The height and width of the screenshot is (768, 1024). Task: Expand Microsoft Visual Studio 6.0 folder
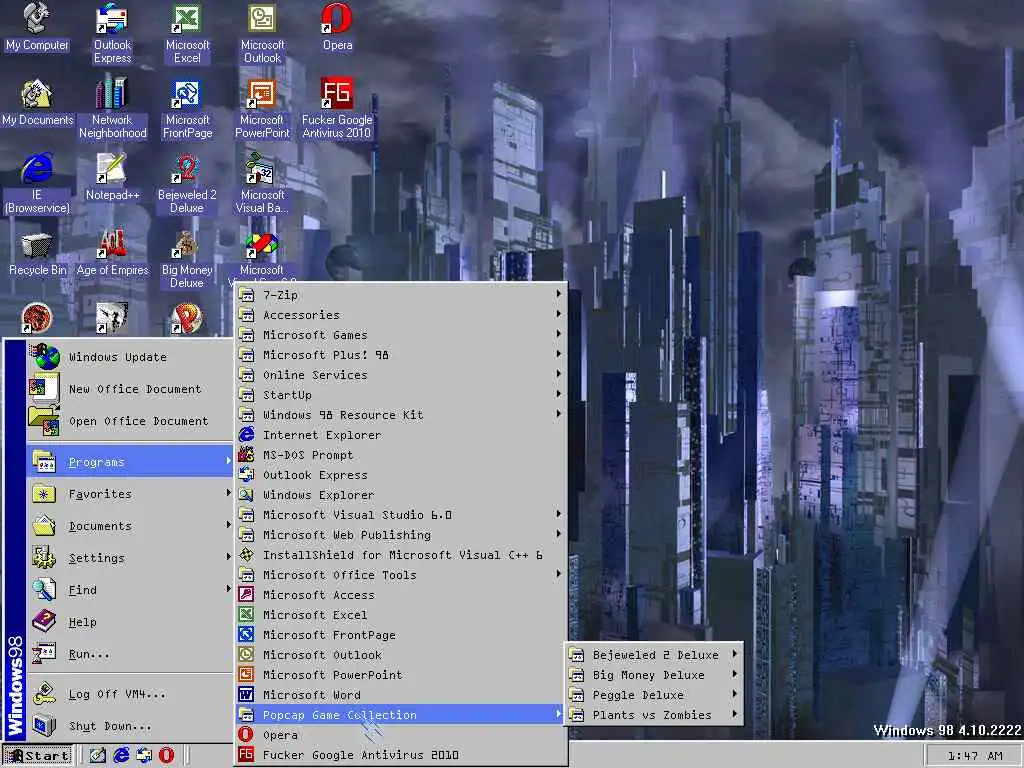tap(400, 515)
